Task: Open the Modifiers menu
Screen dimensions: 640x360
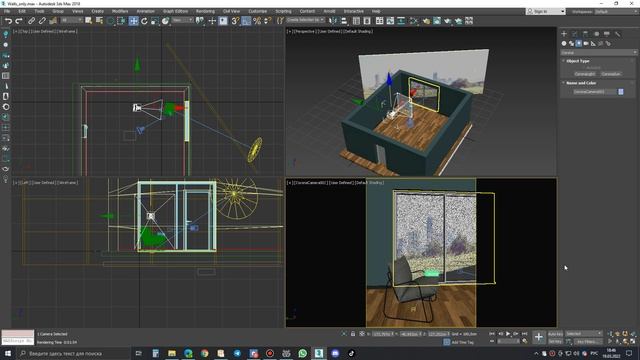Action: tap(120, 11)
